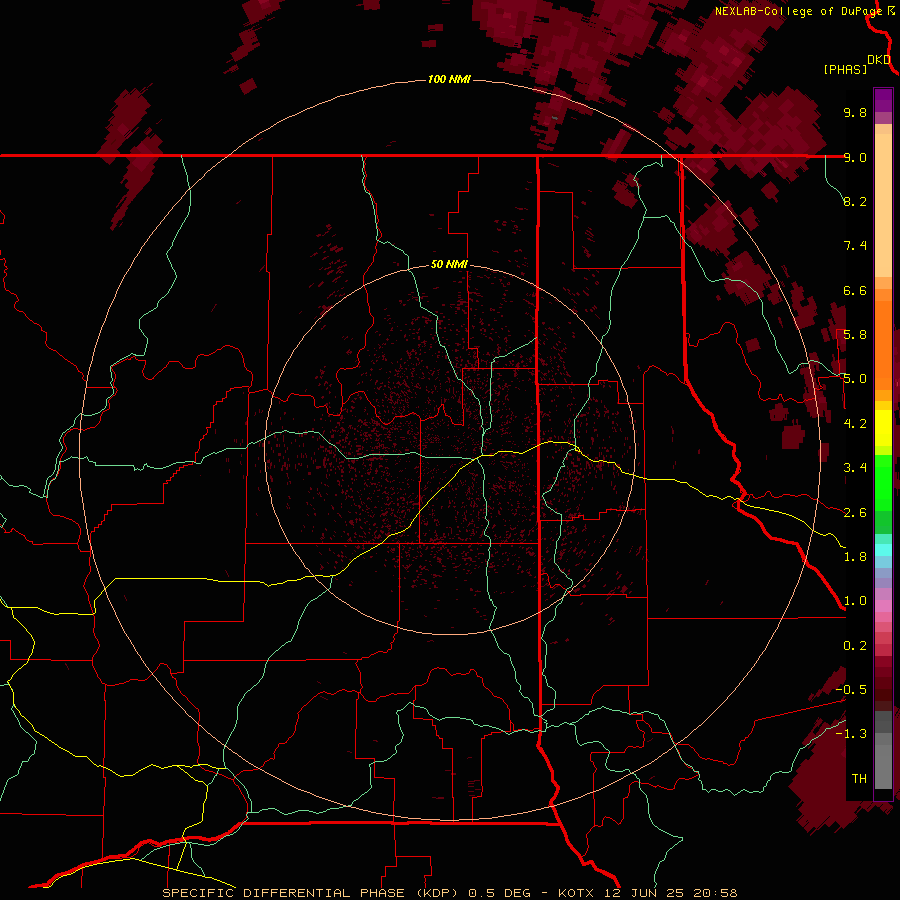Click the SPECIFIC DIFFERENTIAL PHASE (KDP) title text
This screenshot has height=900, width=900.
pos(311,893)
